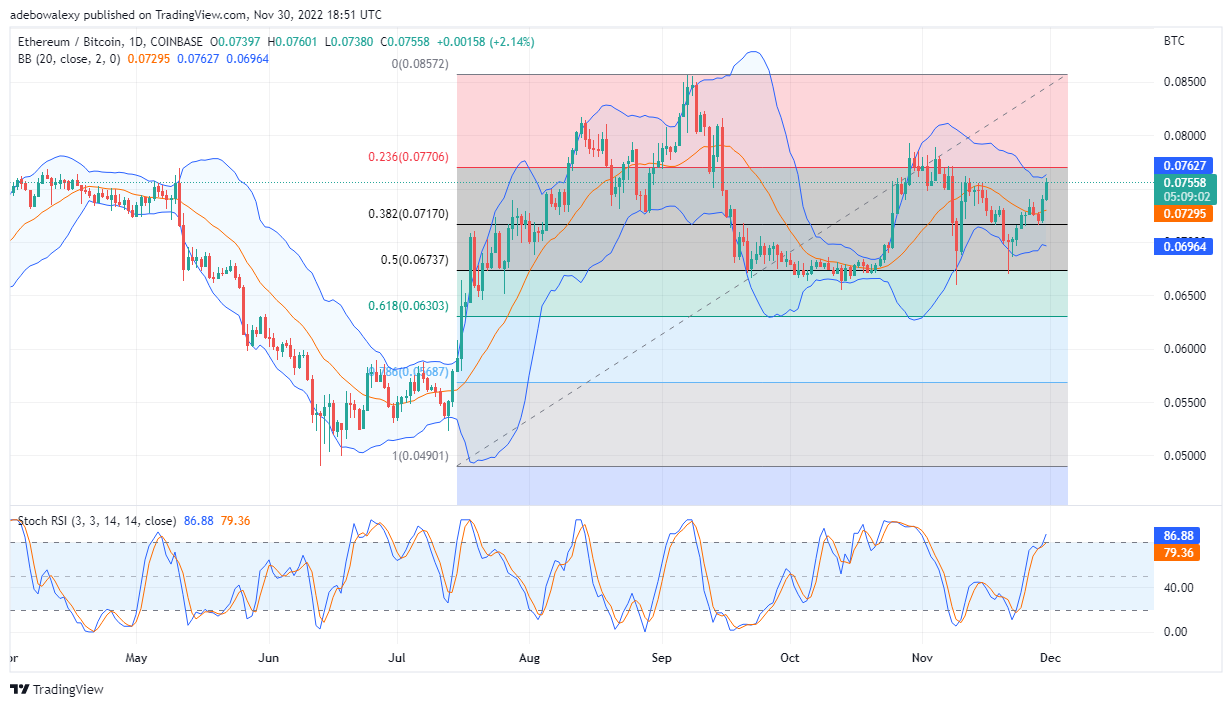Click the May label on time axis
The width and height of the screenshot is (1232, 707).
click(x=137, y=658)
